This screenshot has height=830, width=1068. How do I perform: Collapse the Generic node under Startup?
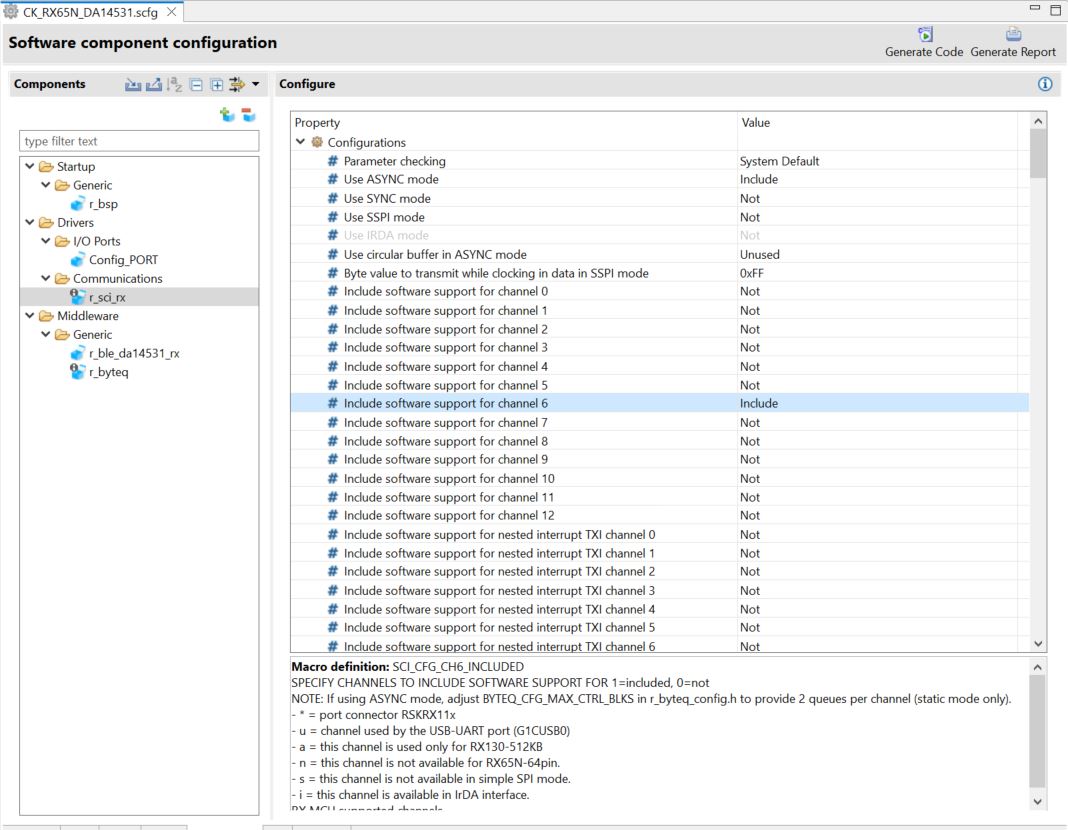point(46,185)
